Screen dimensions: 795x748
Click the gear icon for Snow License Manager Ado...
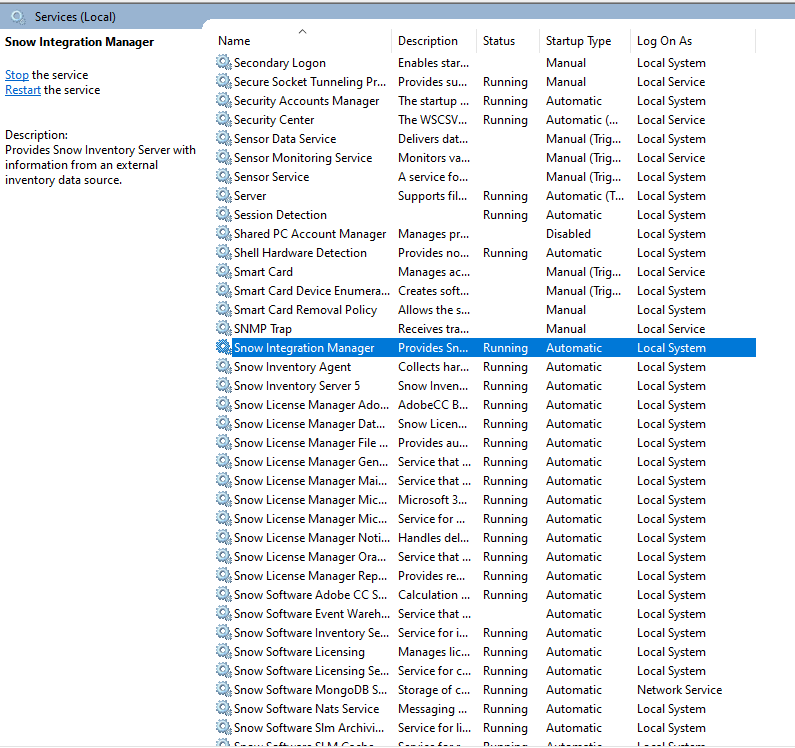coord(224,404)
